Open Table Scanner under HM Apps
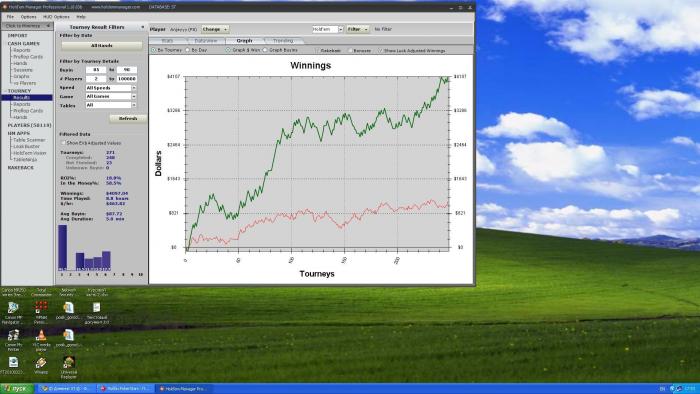 (x=29, y=140)
